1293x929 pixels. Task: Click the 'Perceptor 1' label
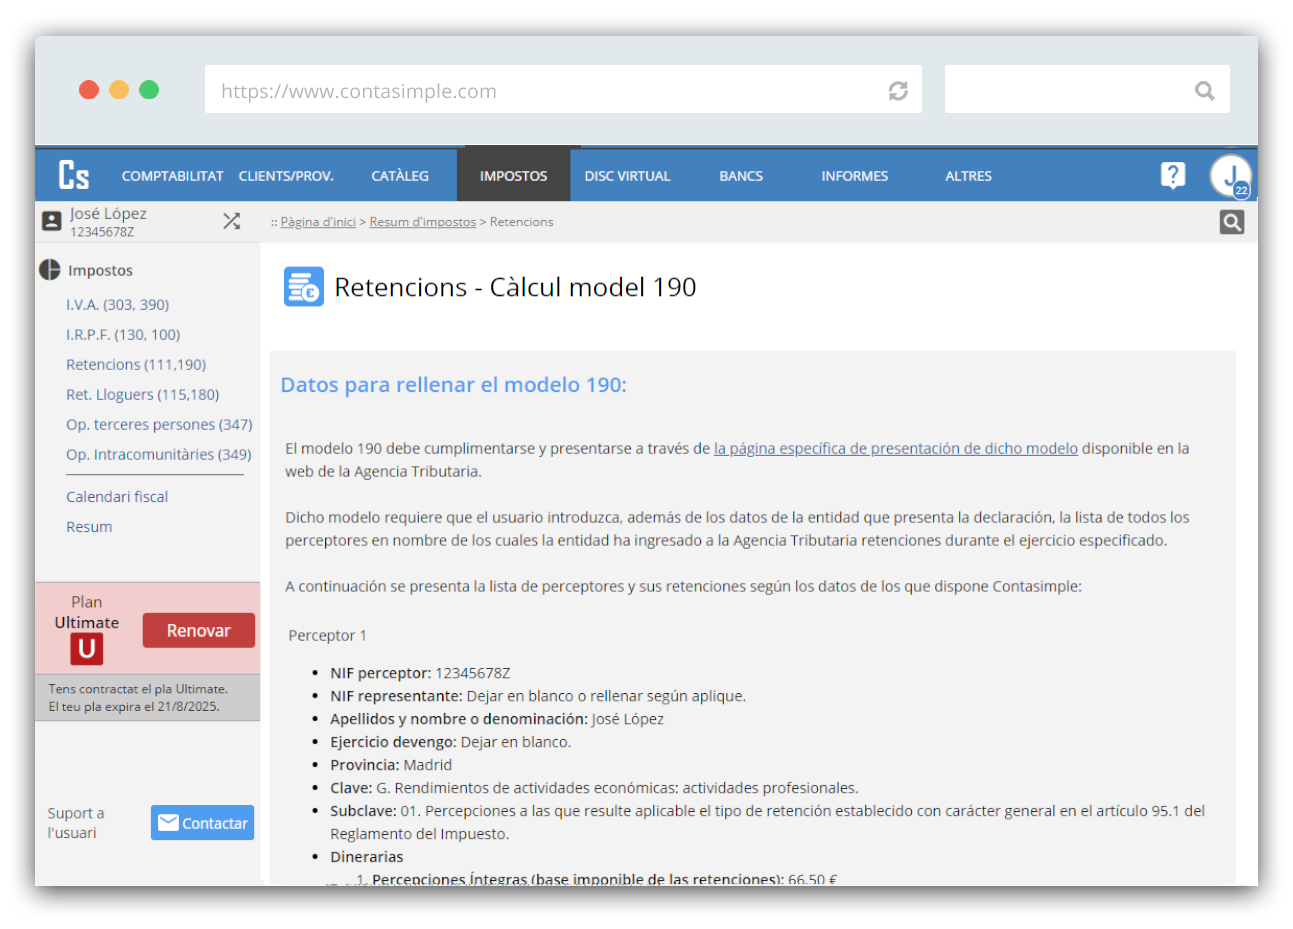point(327,635)
